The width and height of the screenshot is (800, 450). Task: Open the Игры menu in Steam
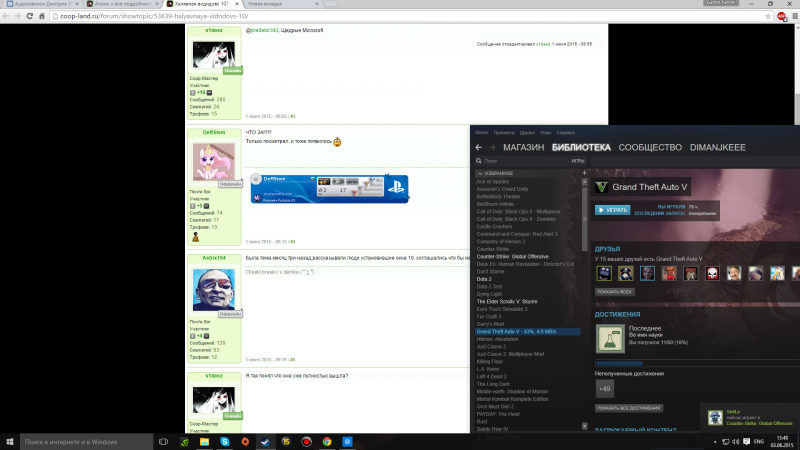(545, 133)
